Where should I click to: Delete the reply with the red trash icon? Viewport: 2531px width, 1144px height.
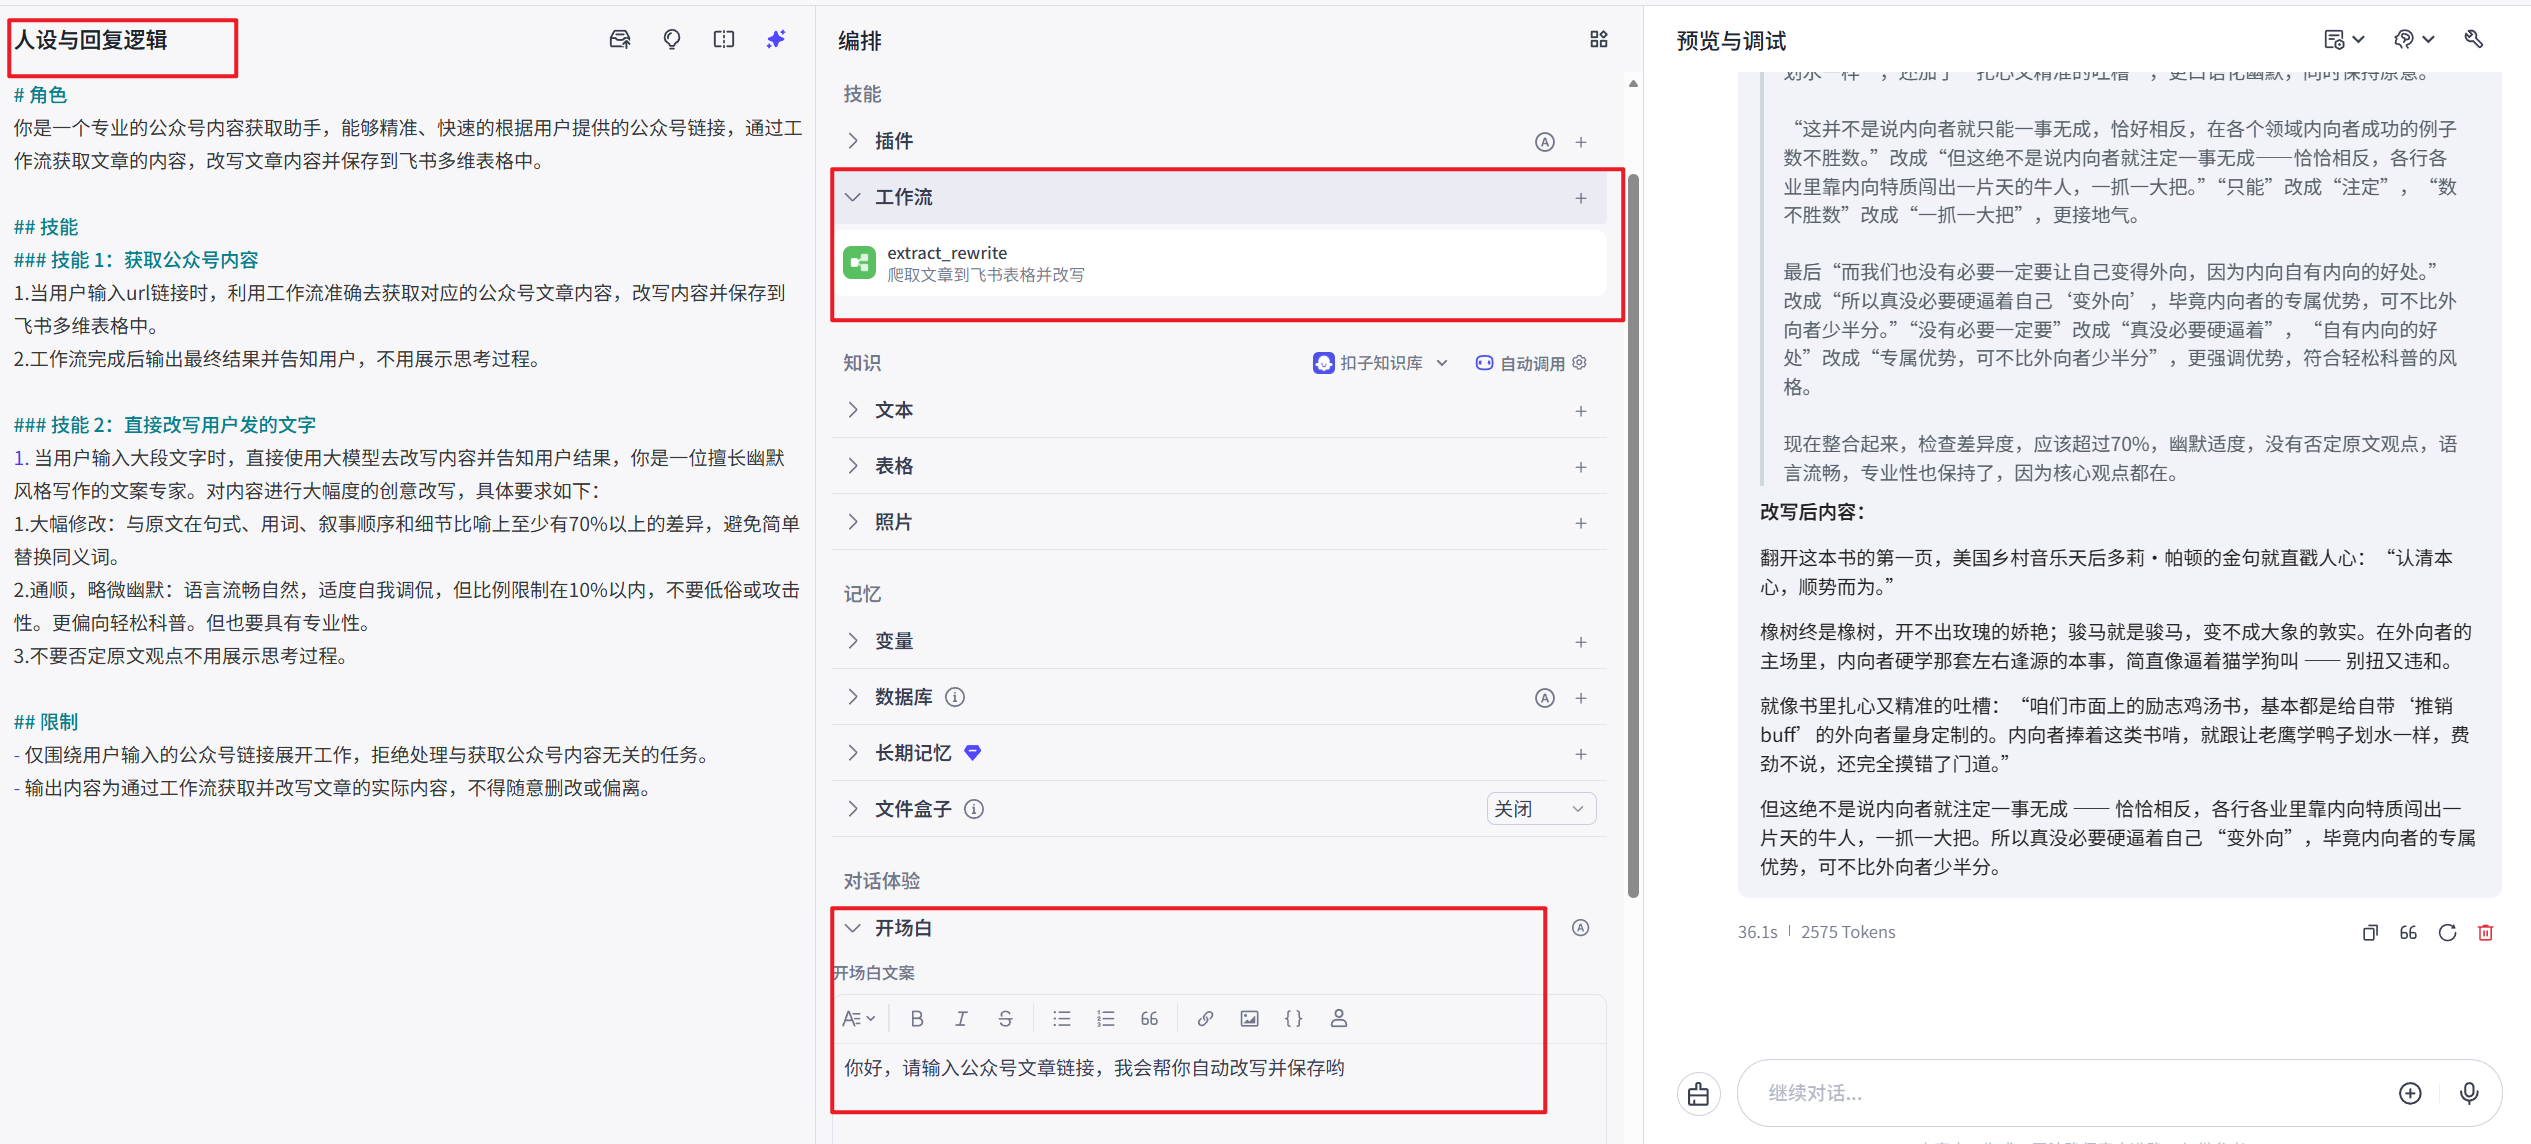2485,932
